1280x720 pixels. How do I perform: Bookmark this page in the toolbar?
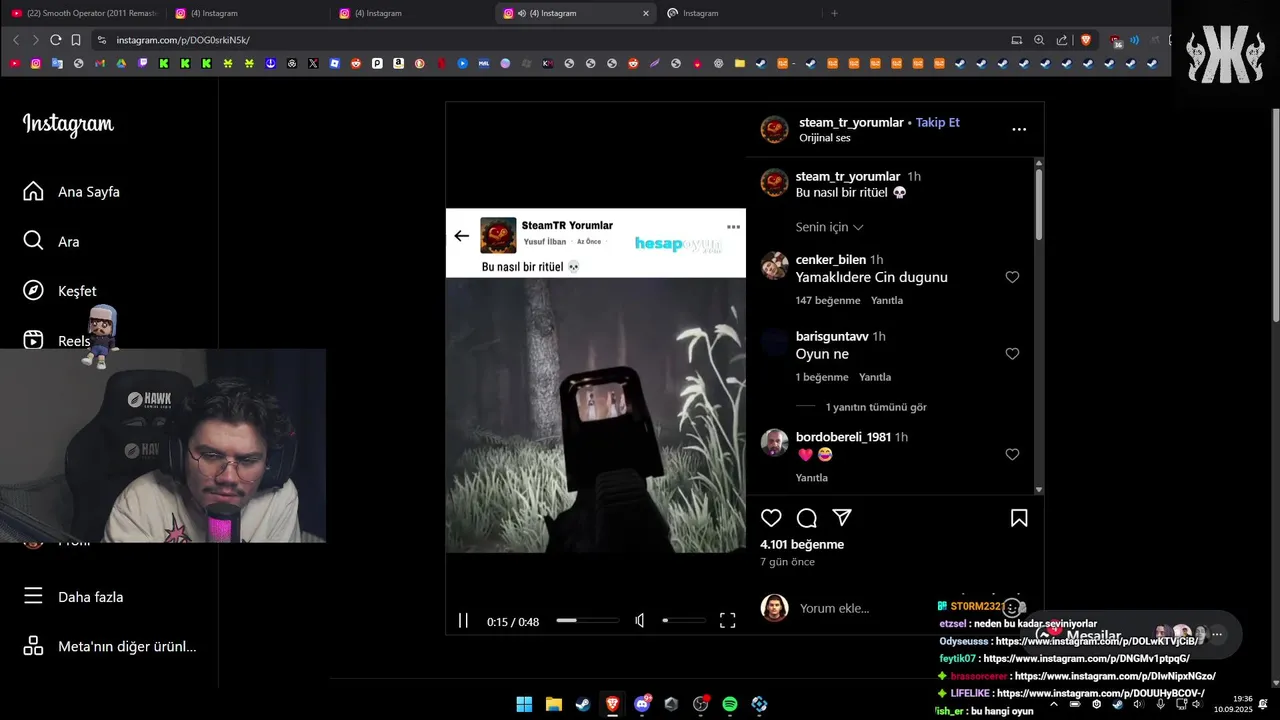click(76, 40)
